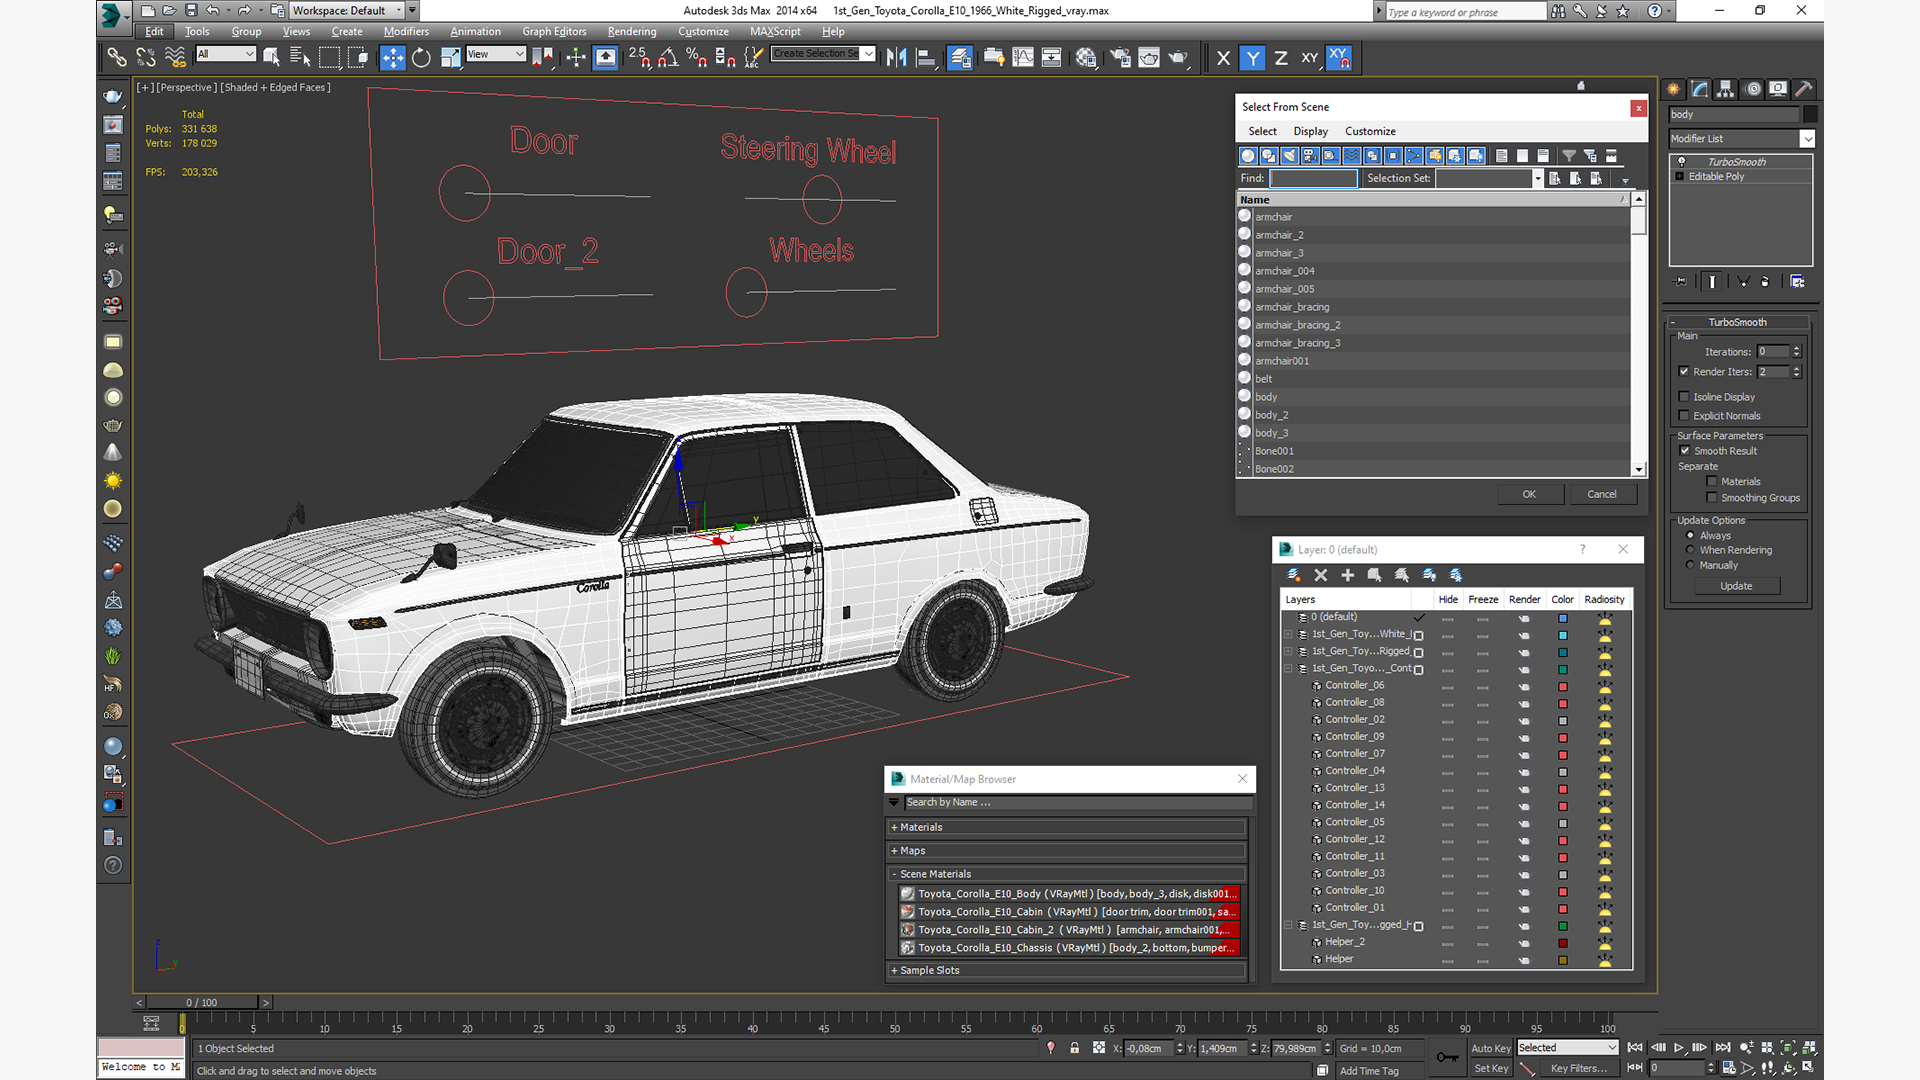Enable Separate by Materials checkbox

pyautogui.click(x=1712, y=482)
